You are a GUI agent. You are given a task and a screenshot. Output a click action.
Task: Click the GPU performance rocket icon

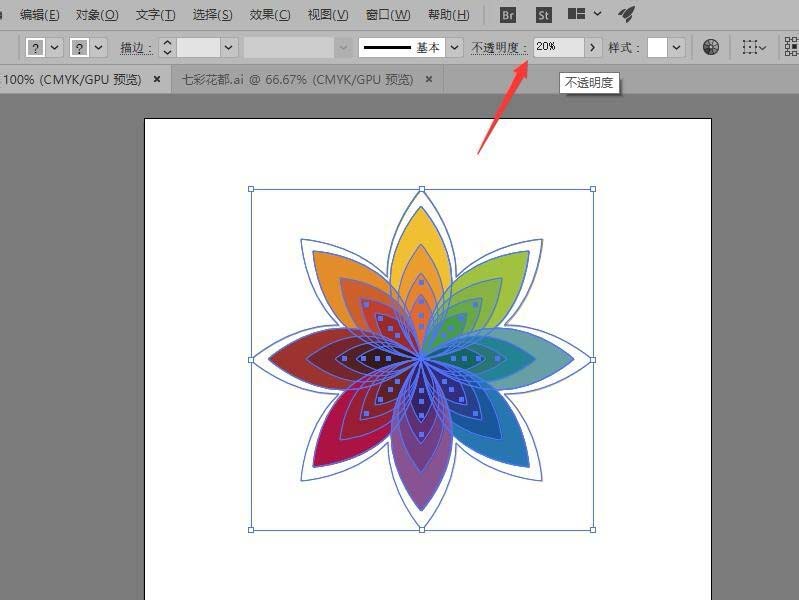626,14
